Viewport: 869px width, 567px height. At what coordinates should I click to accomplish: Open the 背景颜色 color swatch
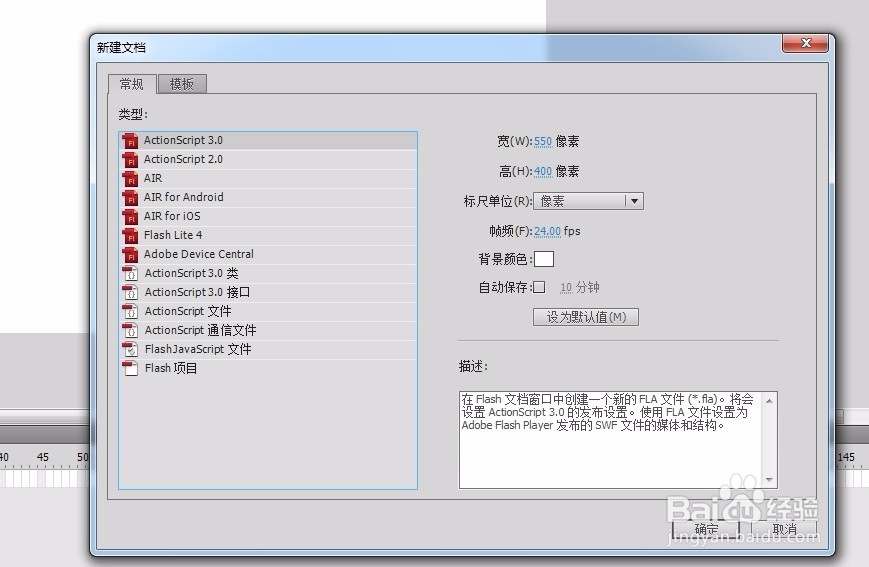click(x=544, y=259)
